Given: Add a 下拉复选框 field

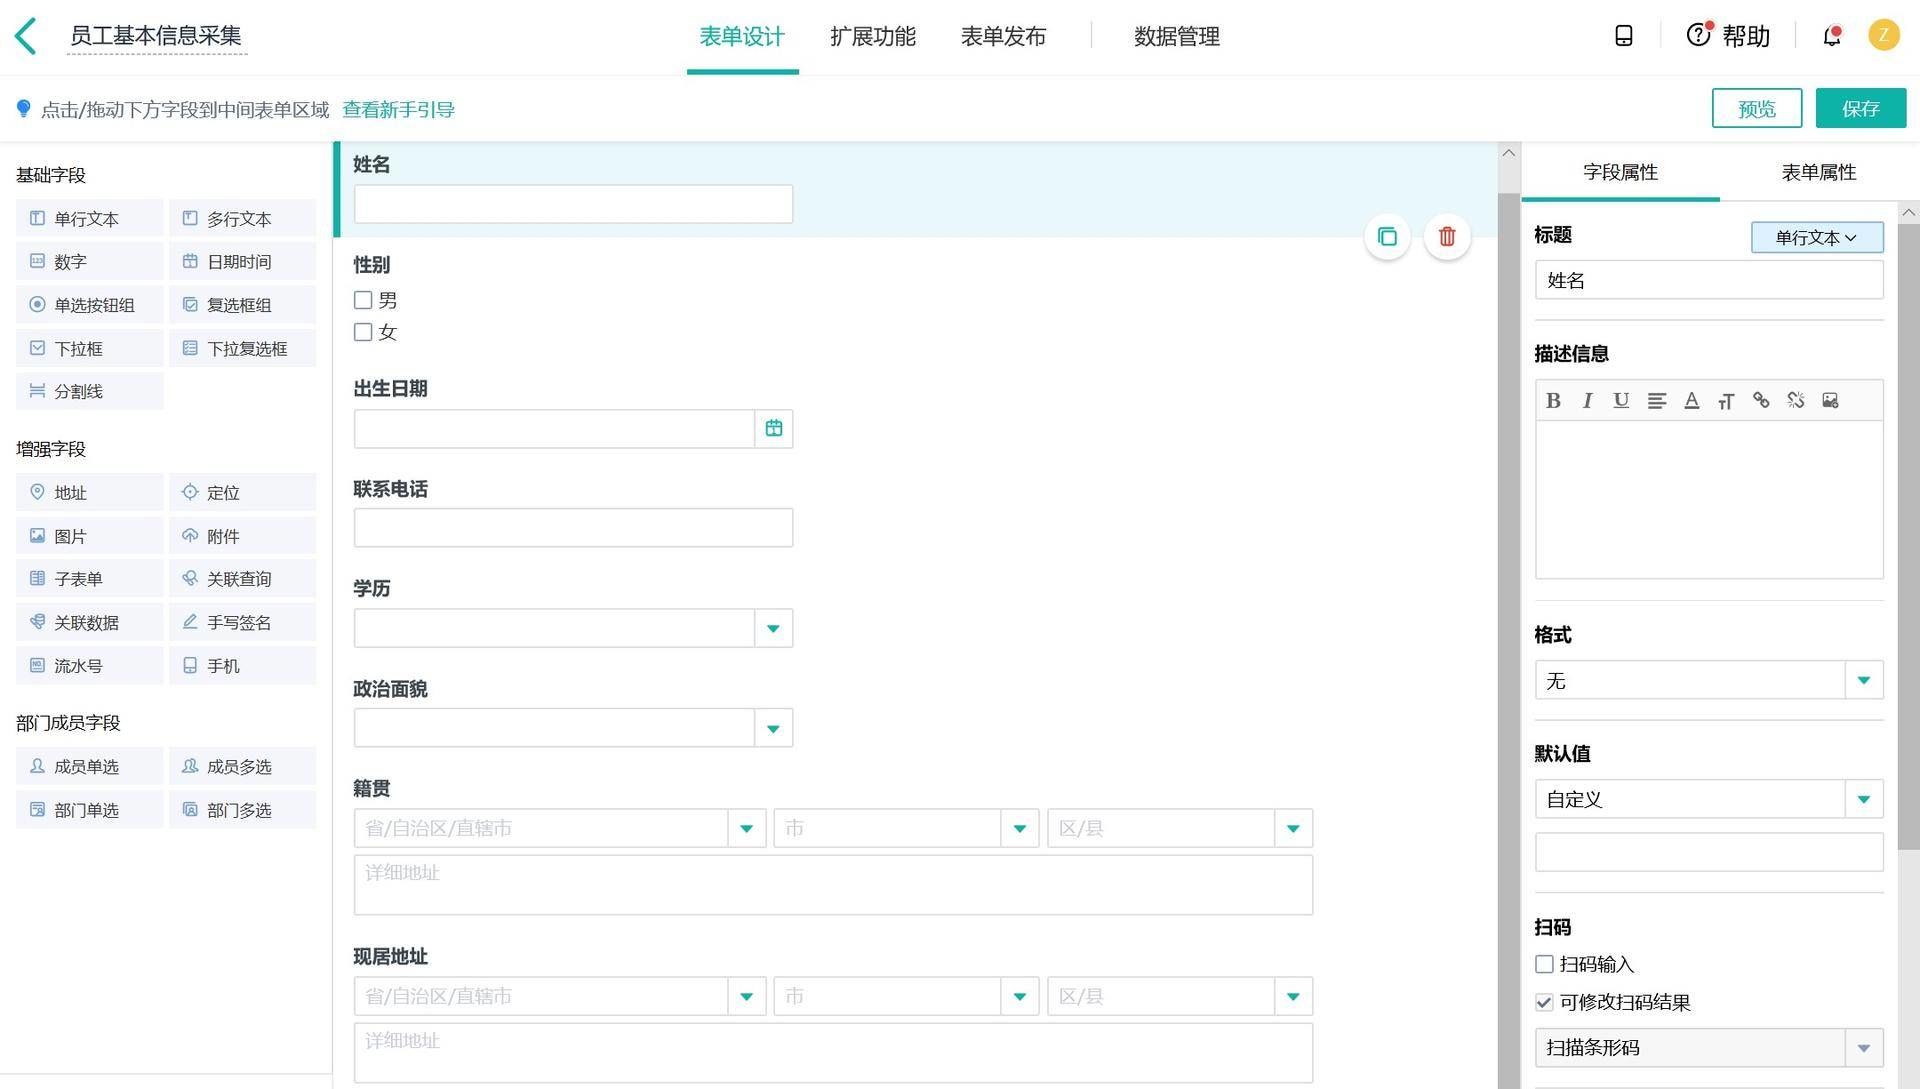Looking at the screenshot, I should (x=242, y=348).
